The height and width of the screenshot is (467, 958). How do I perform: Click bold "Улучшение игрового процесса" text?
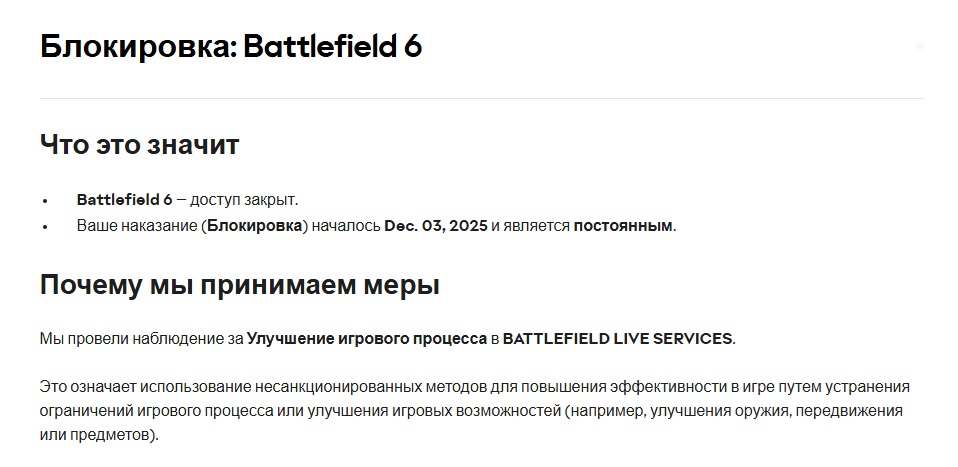(366, 338)
